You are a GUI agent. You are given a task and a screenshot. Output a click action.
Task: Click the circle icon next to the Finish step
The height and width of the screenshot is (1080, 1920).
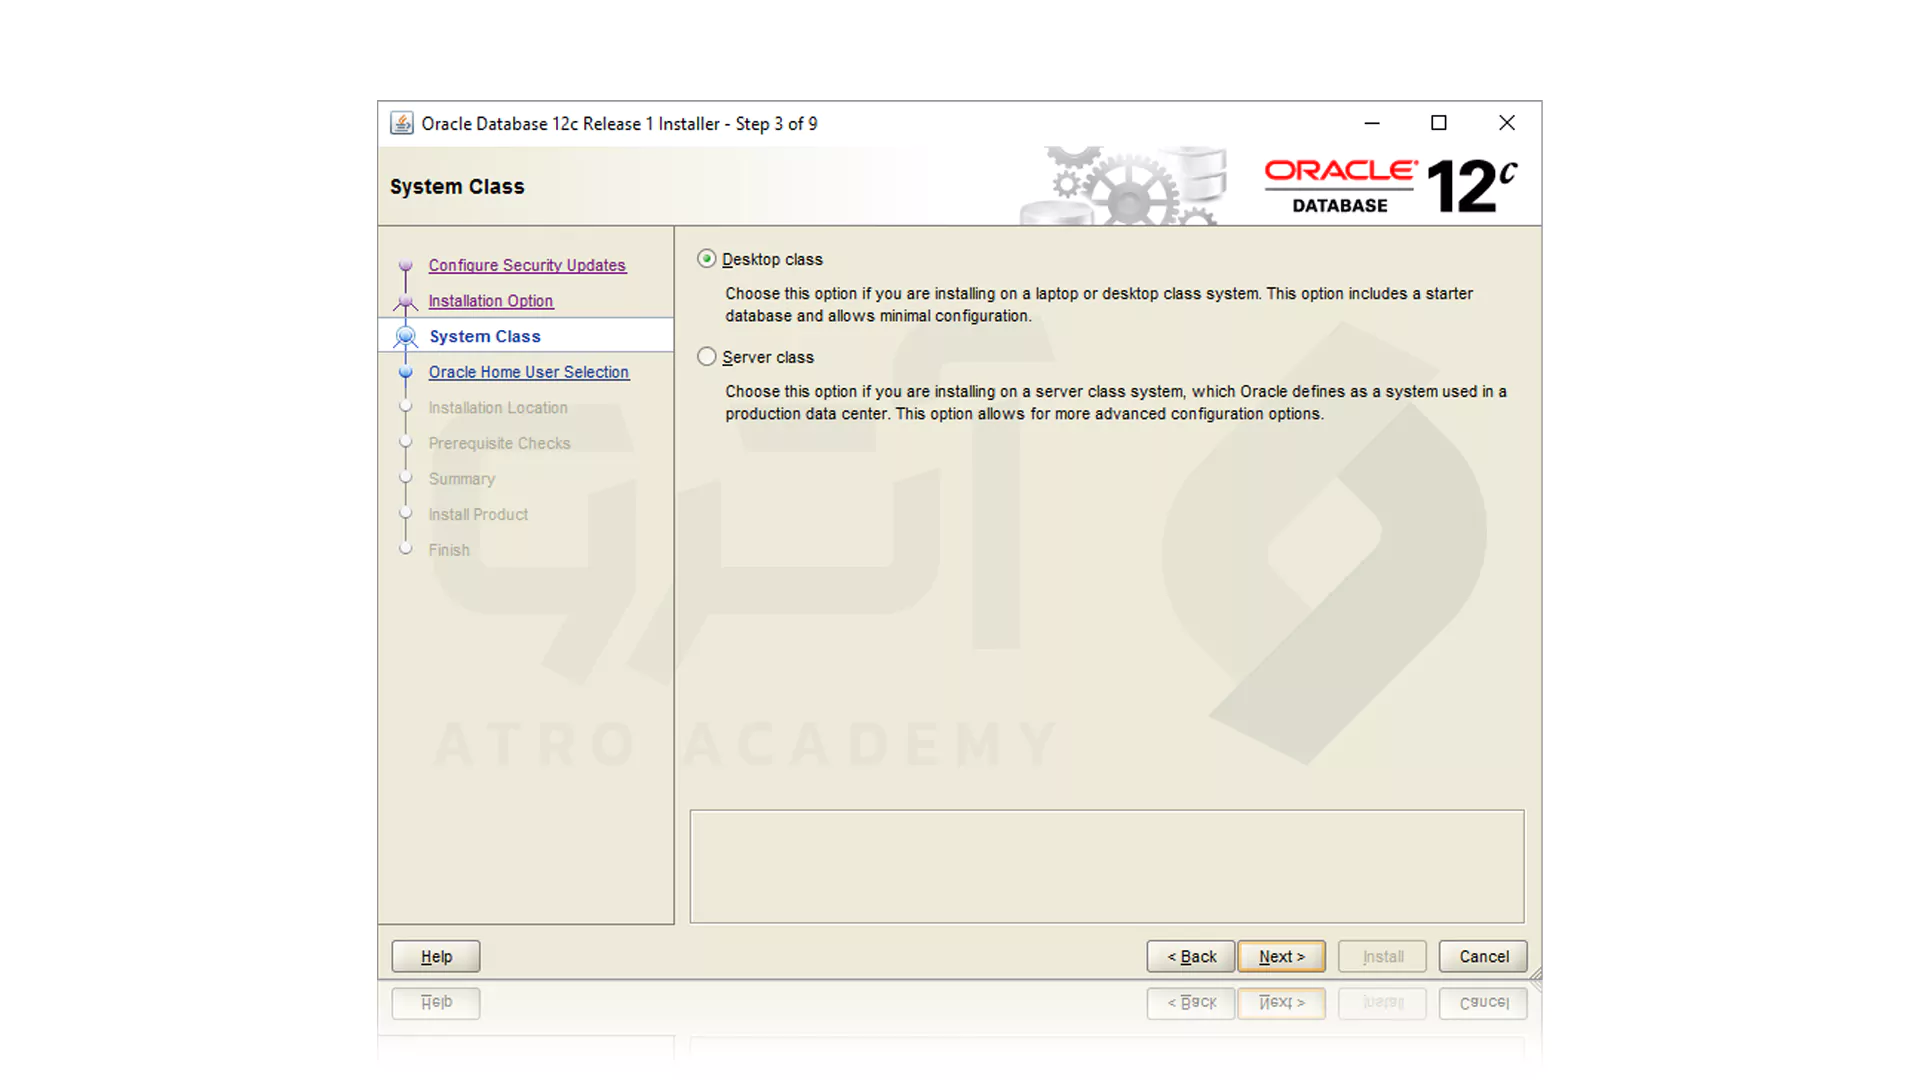pos(406,548)
